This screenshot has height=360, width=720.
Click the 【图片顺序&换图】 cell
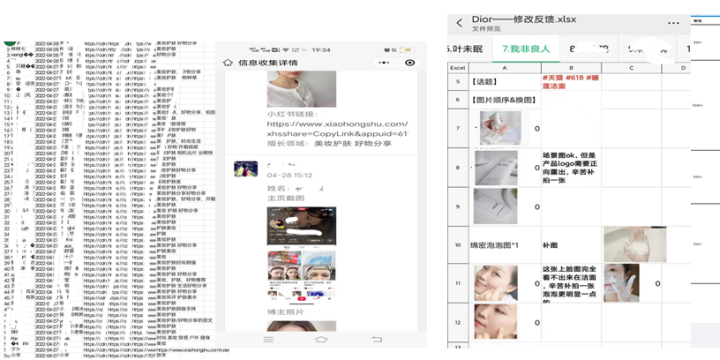505,100
